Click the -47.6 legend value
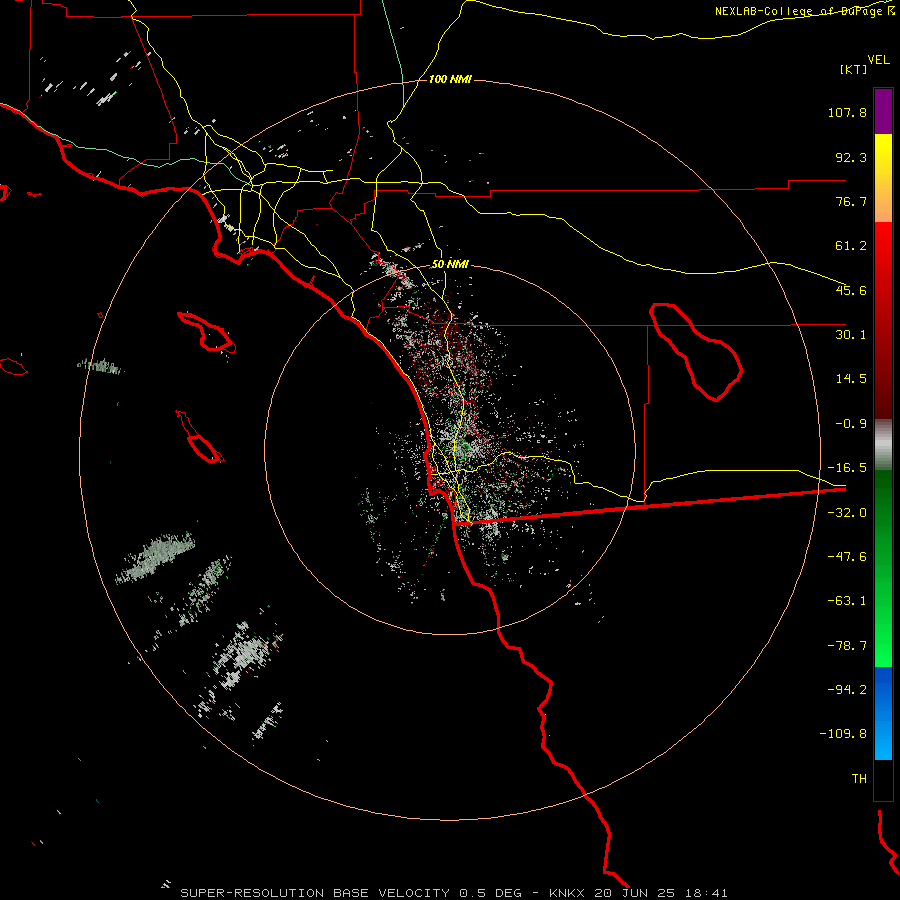 pos(847,557)
